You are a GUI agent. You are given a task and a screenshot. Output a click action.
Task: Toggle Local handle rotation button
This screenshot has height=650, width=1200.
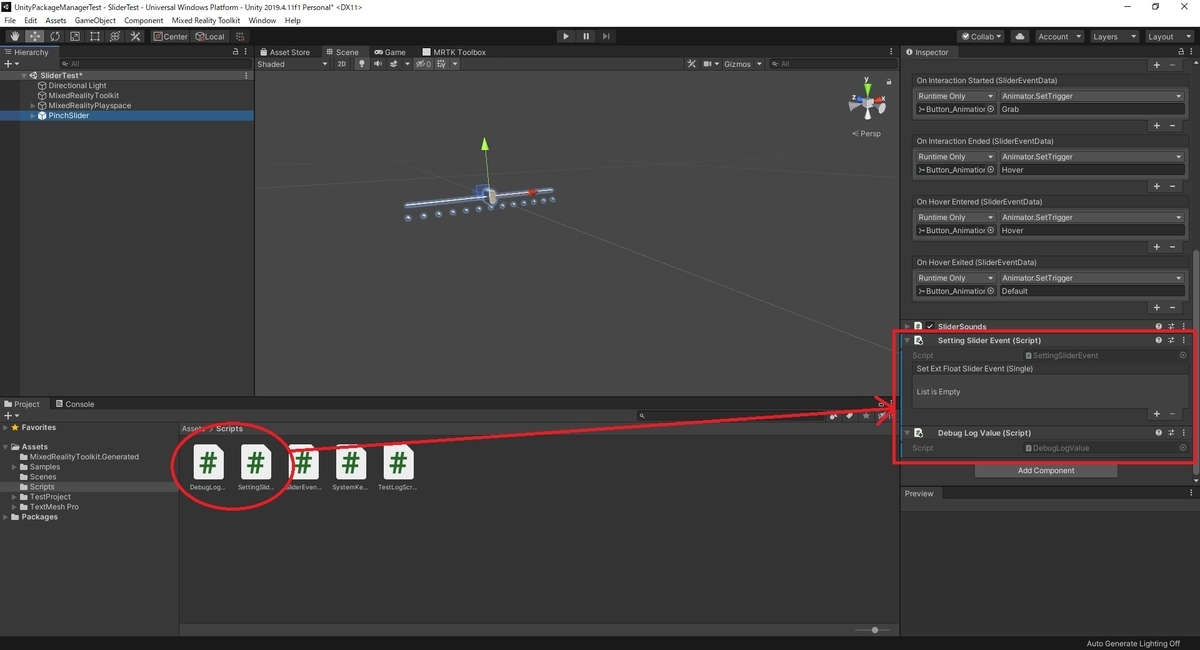(210, 36)
